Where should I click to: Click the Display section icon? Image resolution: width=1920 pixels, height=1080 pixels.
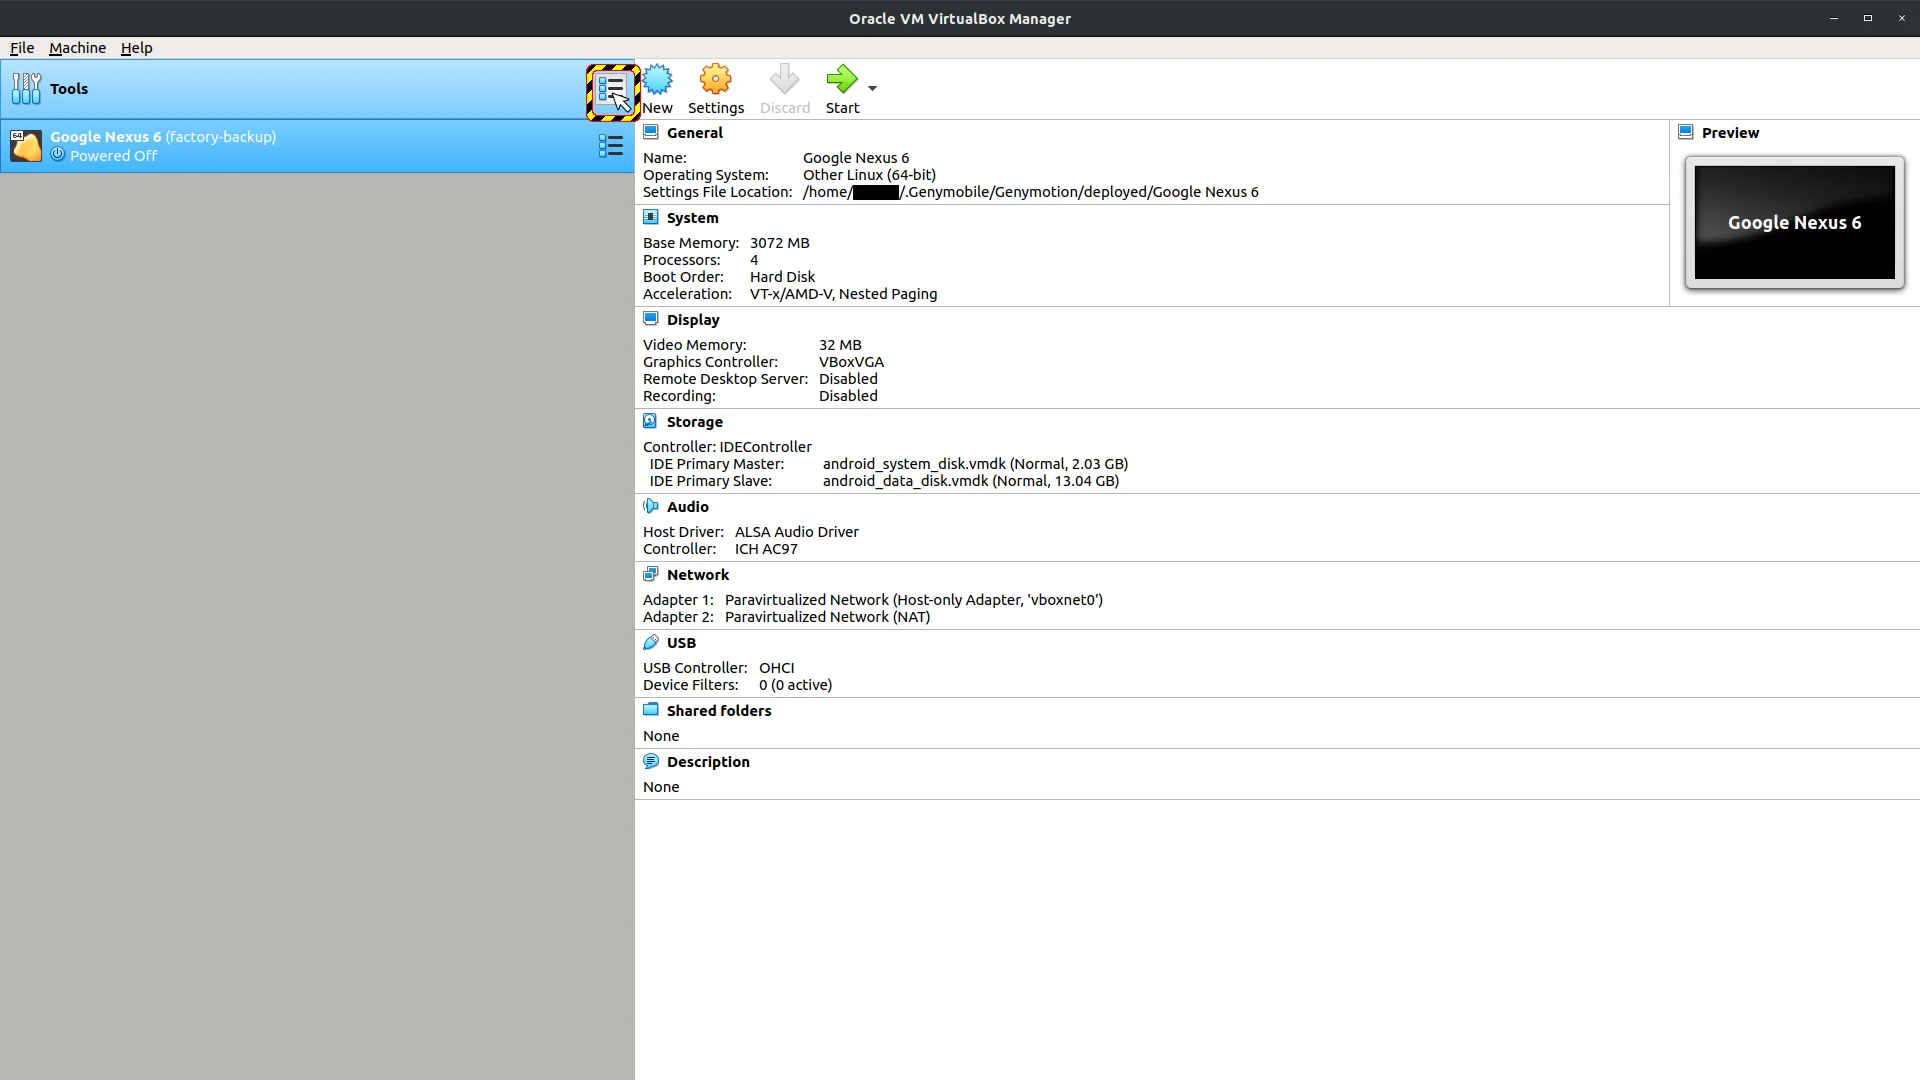[x=651, y=319]
